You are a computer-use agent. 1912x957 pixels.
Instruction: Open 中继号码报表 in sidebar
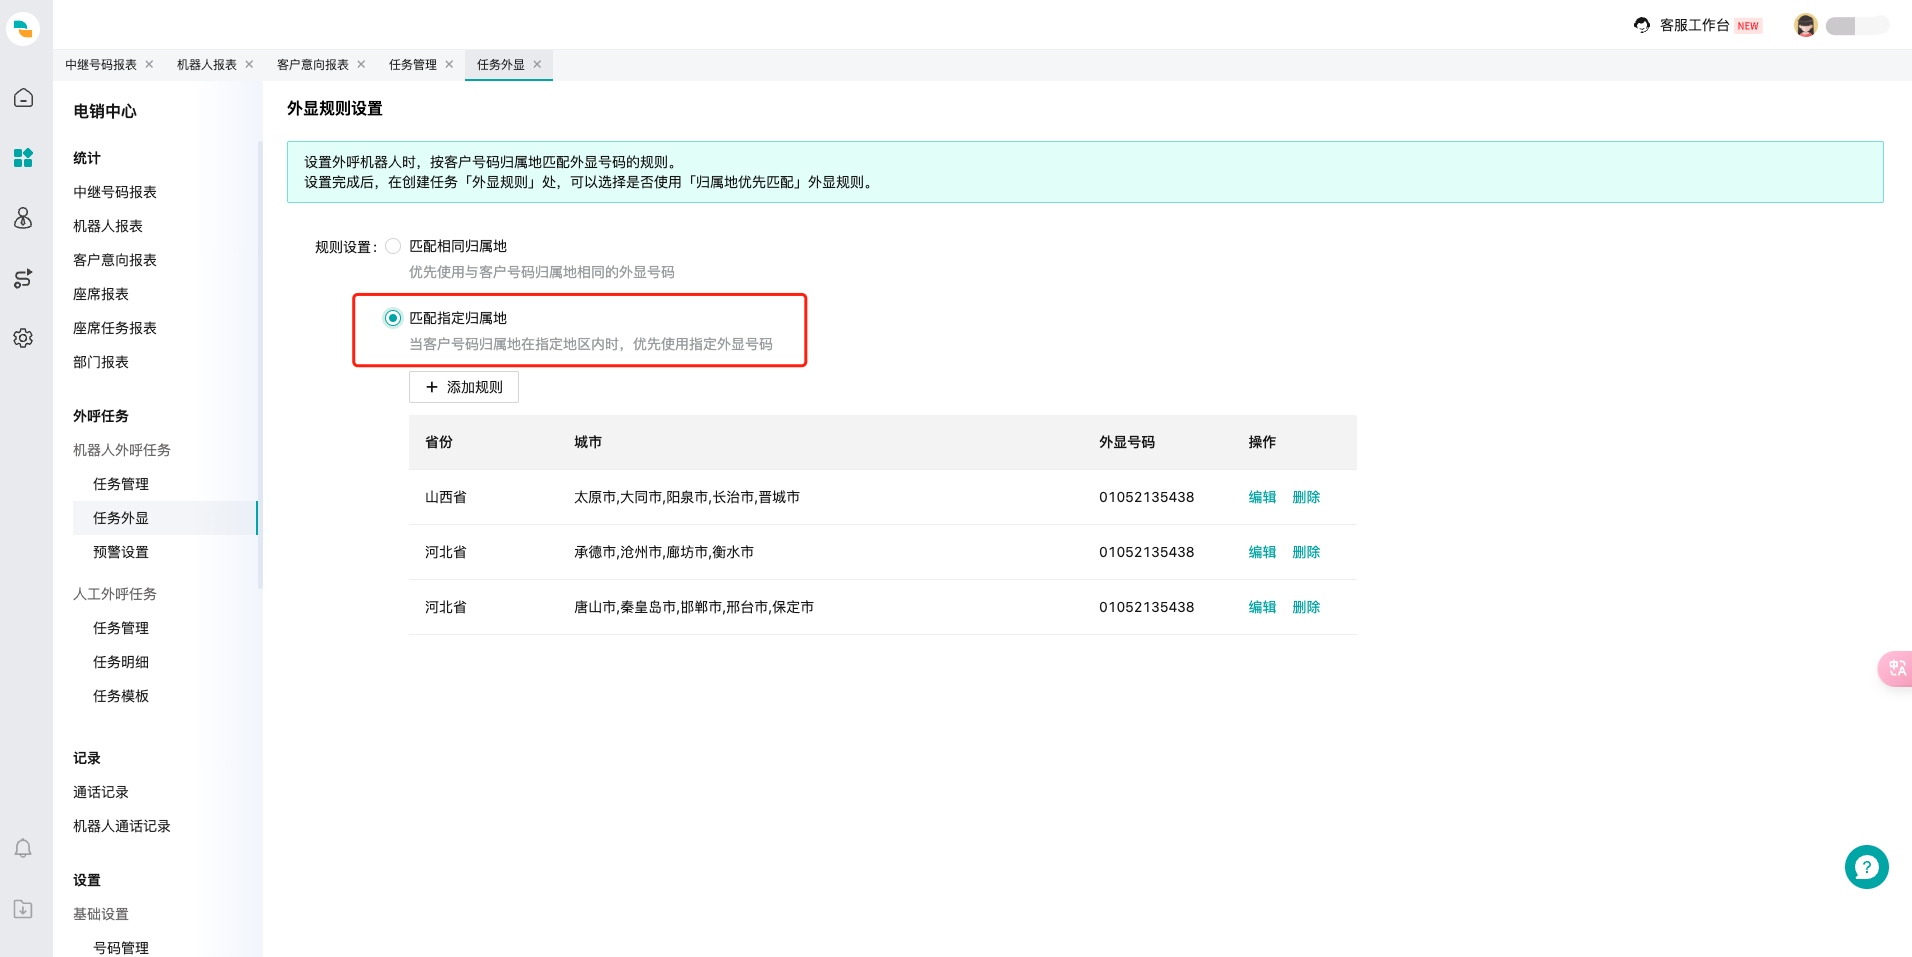[115, 192]
